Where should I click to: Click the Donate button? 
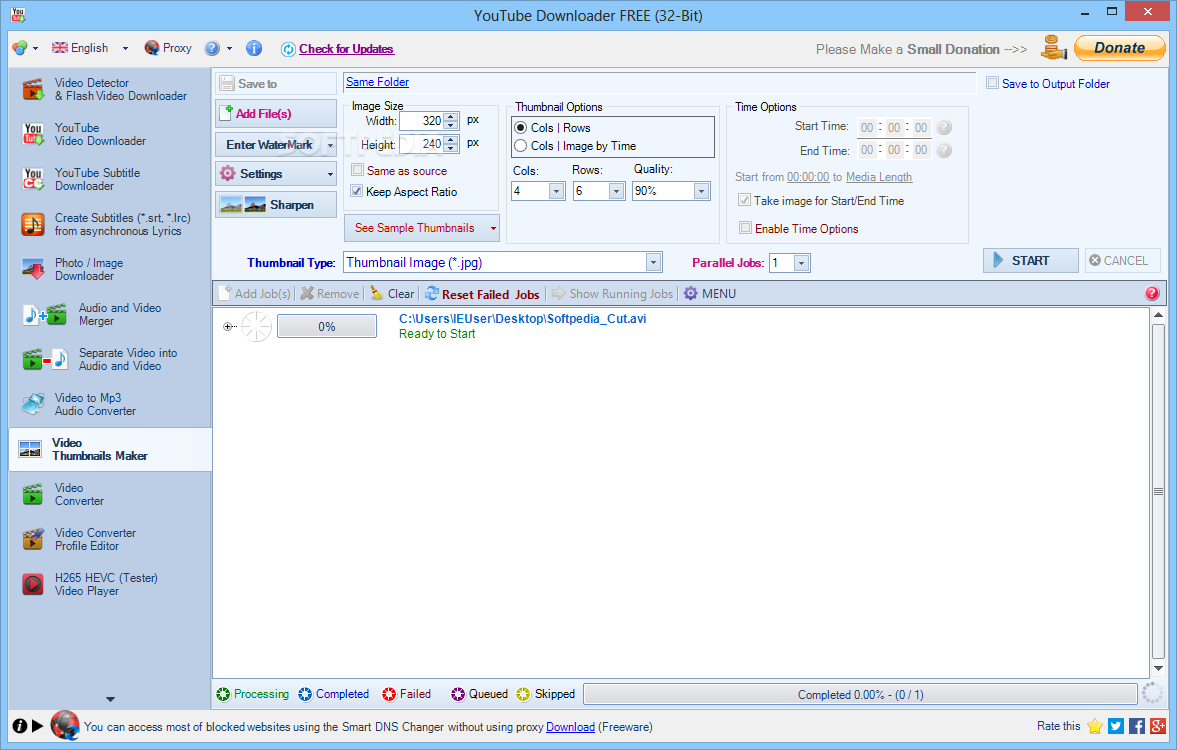[x=1119, y=48]
